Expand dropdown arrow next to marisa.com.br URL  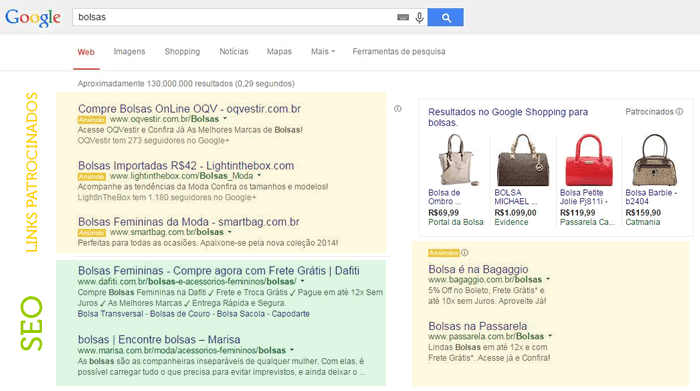pyautogui.click(x=292, y=350)
